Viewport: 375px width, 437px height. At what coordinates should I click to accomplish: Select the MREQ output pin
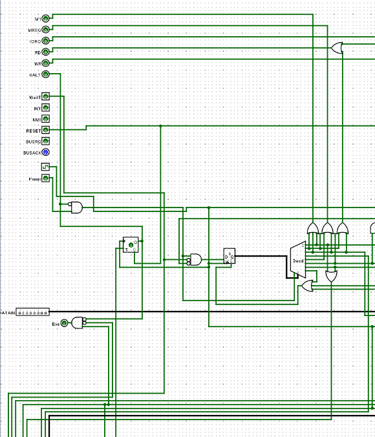46,29
